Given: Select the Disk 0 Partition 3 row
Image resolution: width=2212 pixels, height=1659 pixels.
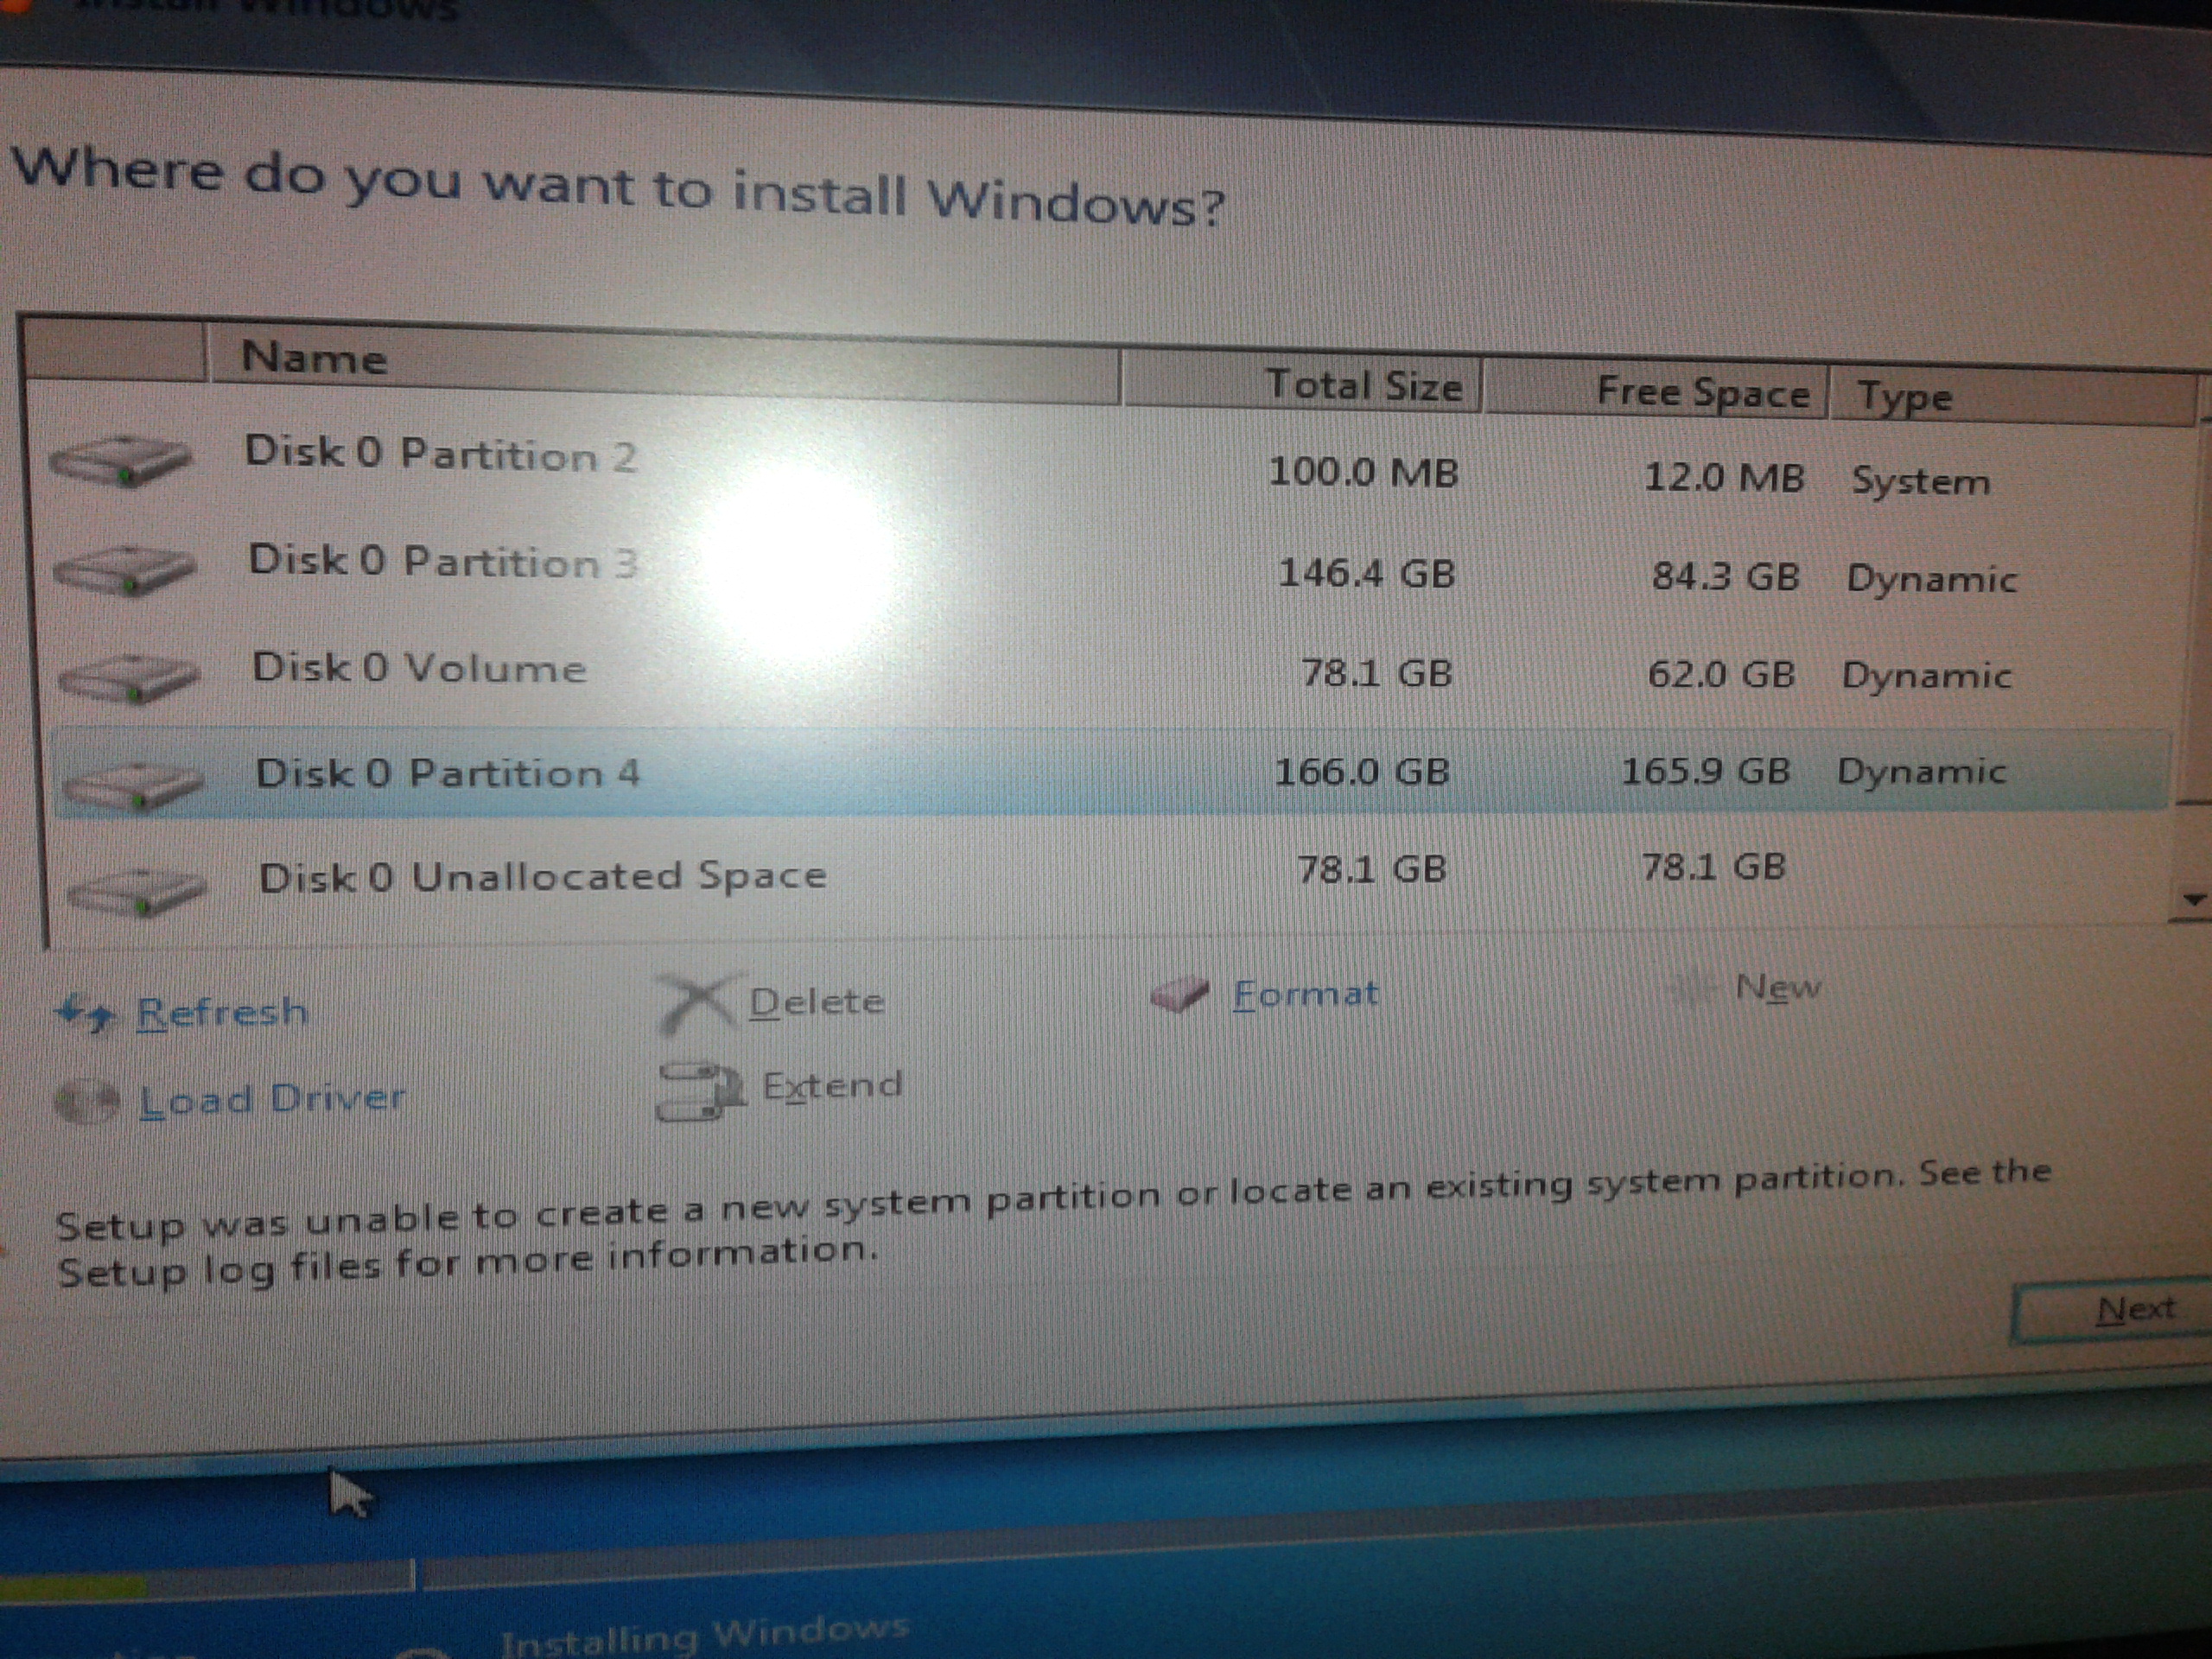Looking at the screenshot, I should [x=442, y=562].
